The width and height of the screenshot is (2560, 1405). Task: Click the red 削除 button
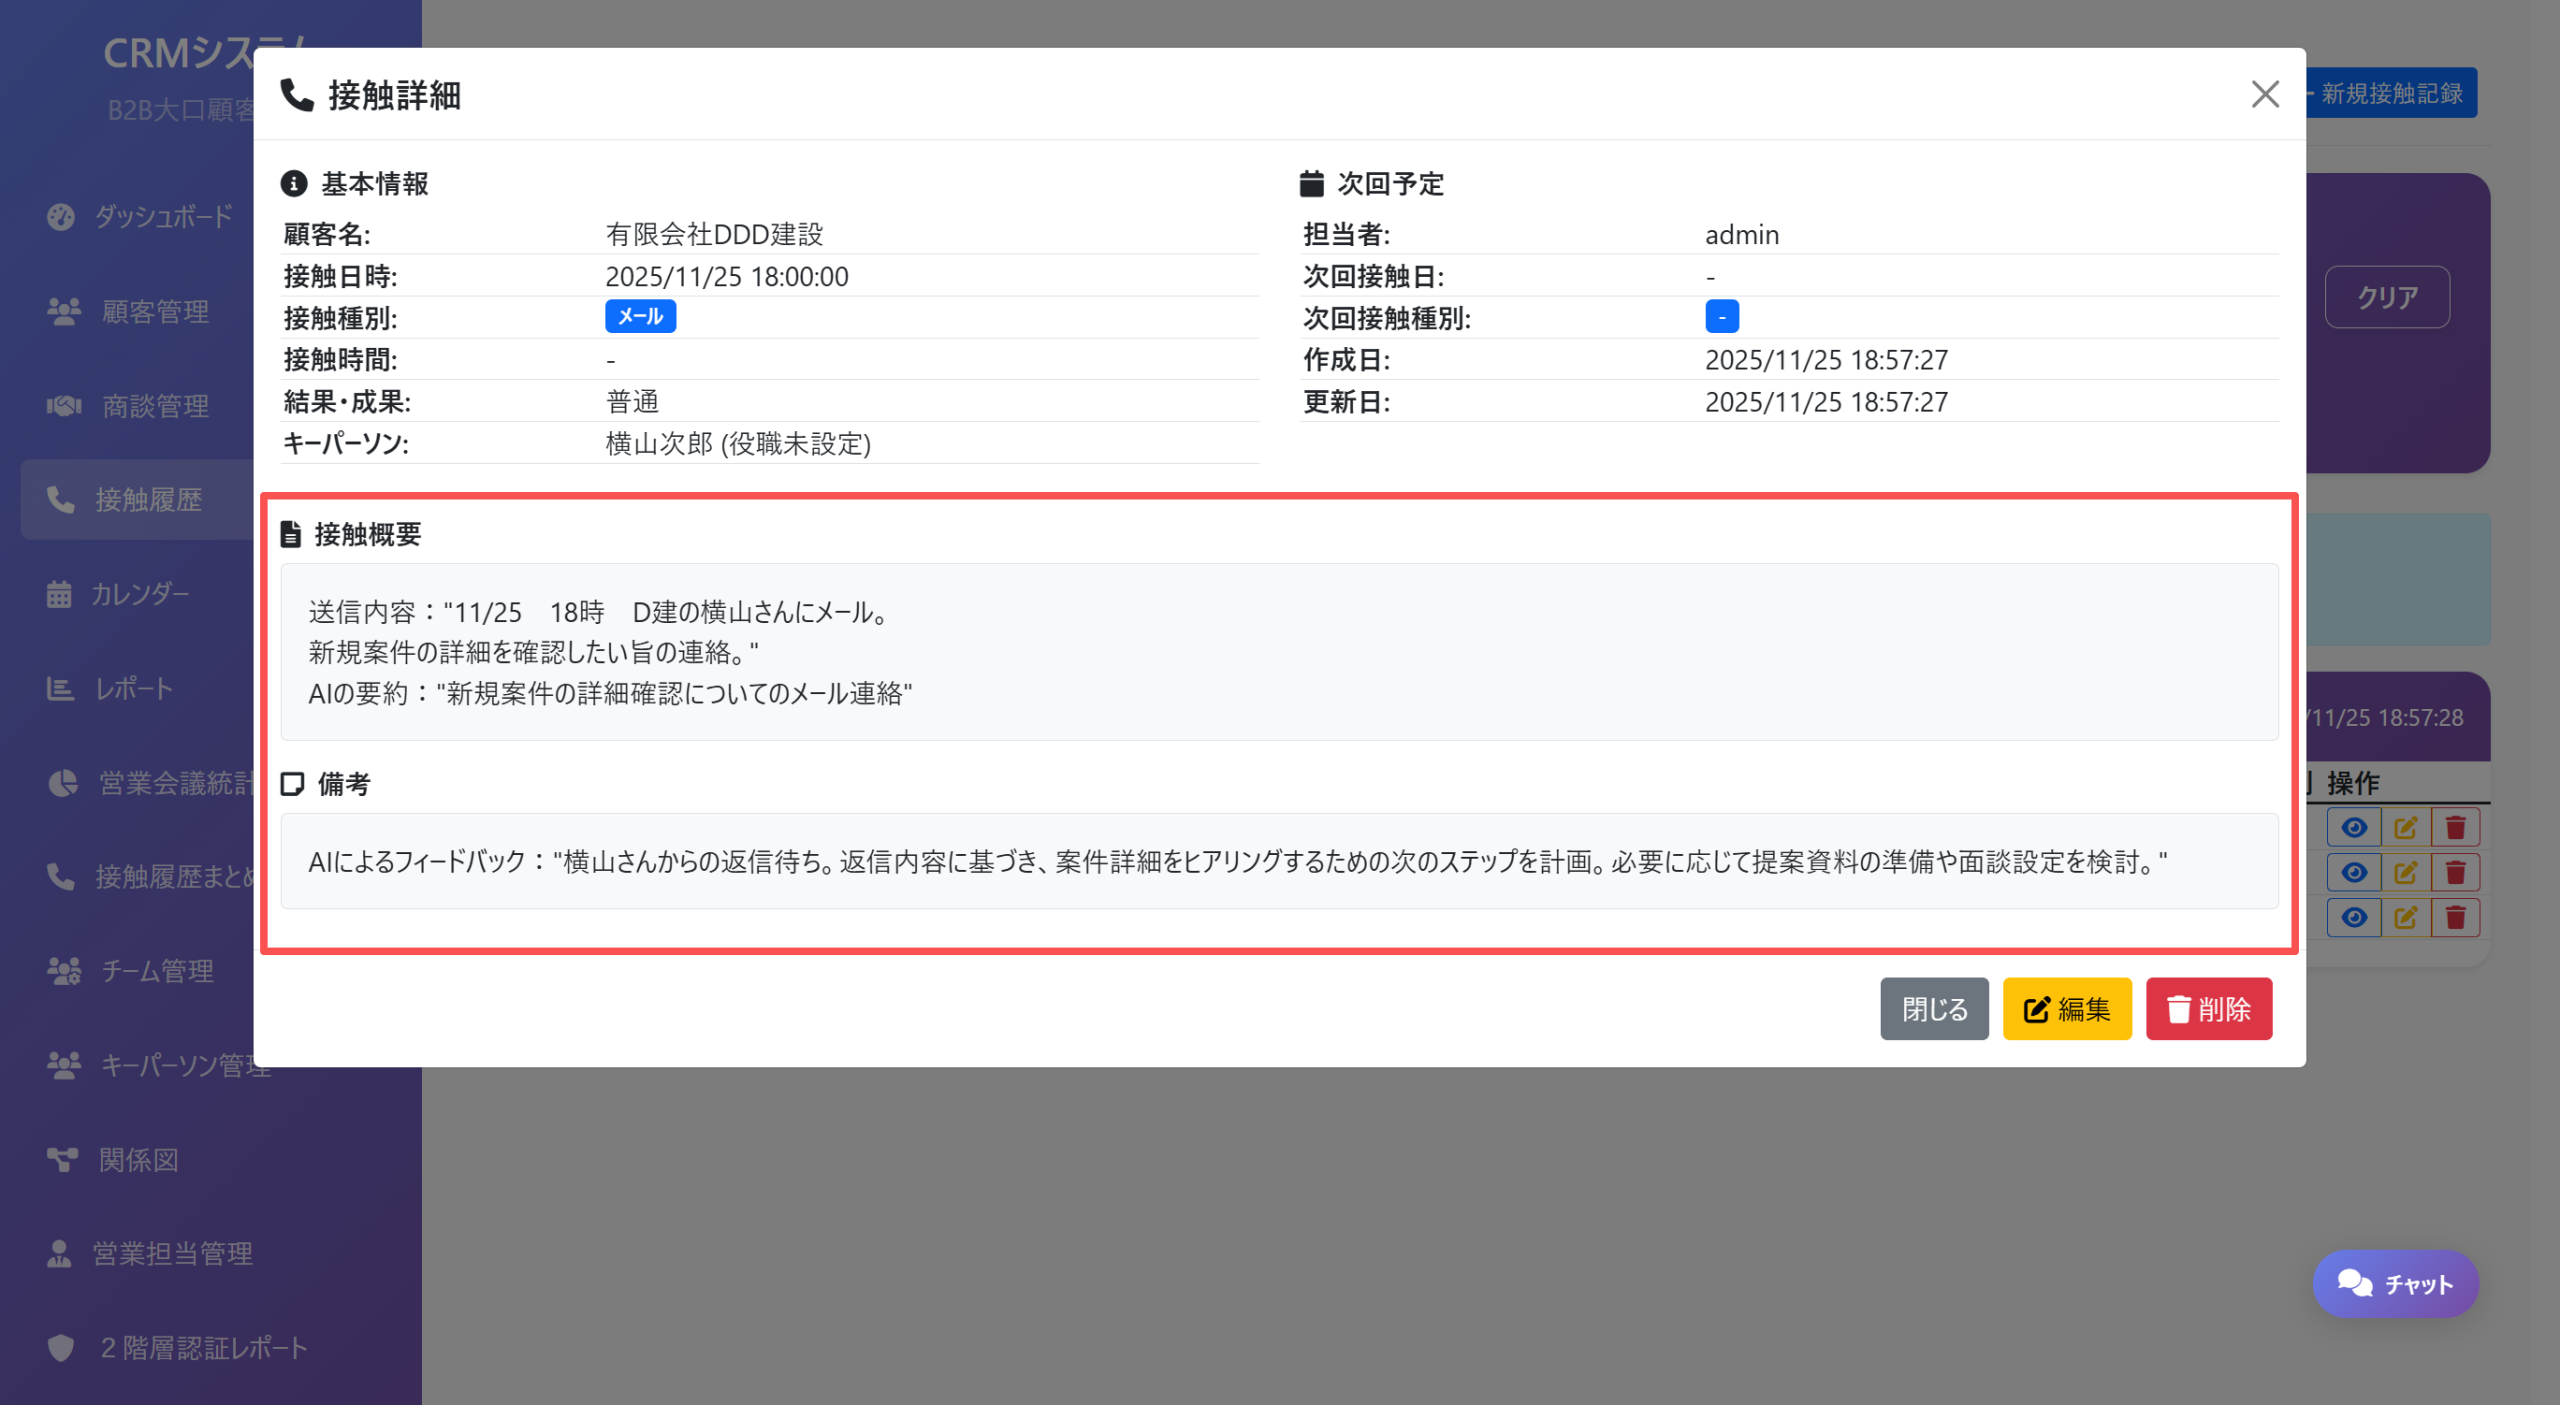[2209, 1009]
